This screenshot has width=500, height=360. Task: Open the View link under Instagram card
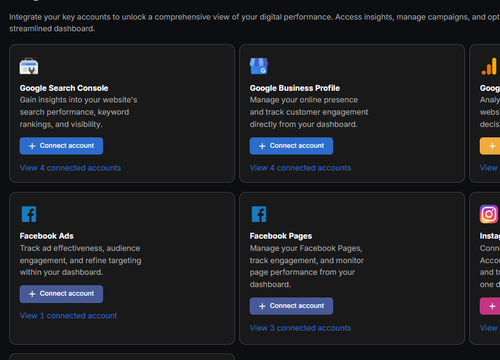pyautogui.click(x=489, y=328)
